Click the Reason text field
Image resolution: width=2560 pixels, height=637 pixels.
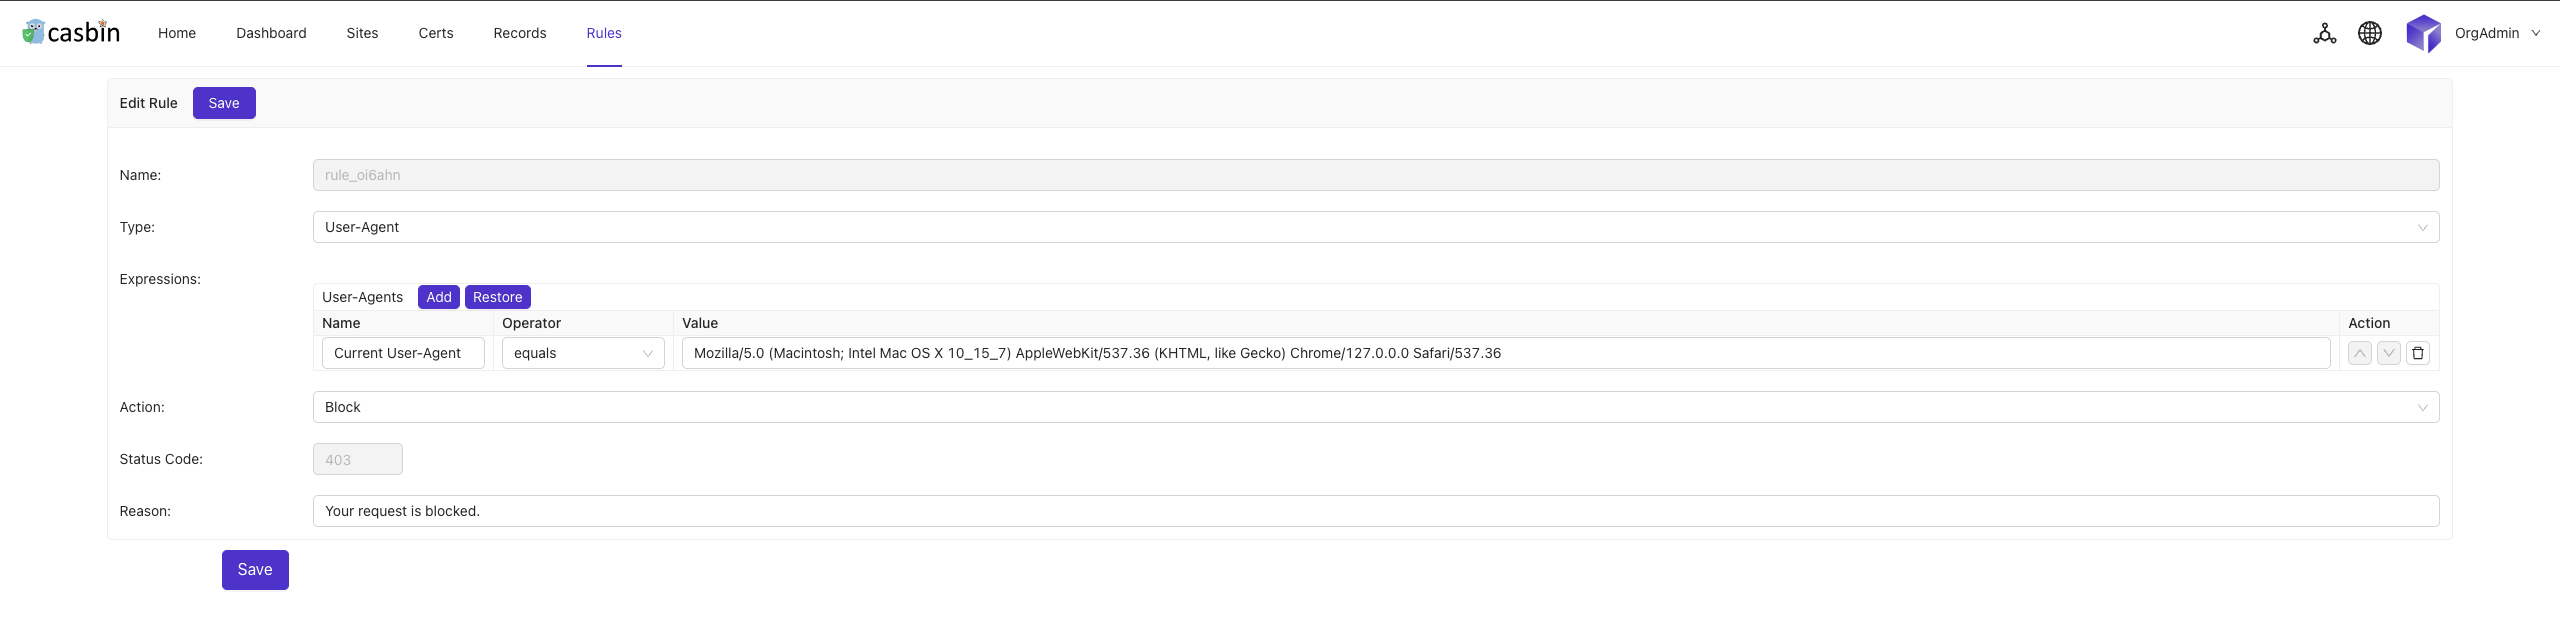(1375, 510)
